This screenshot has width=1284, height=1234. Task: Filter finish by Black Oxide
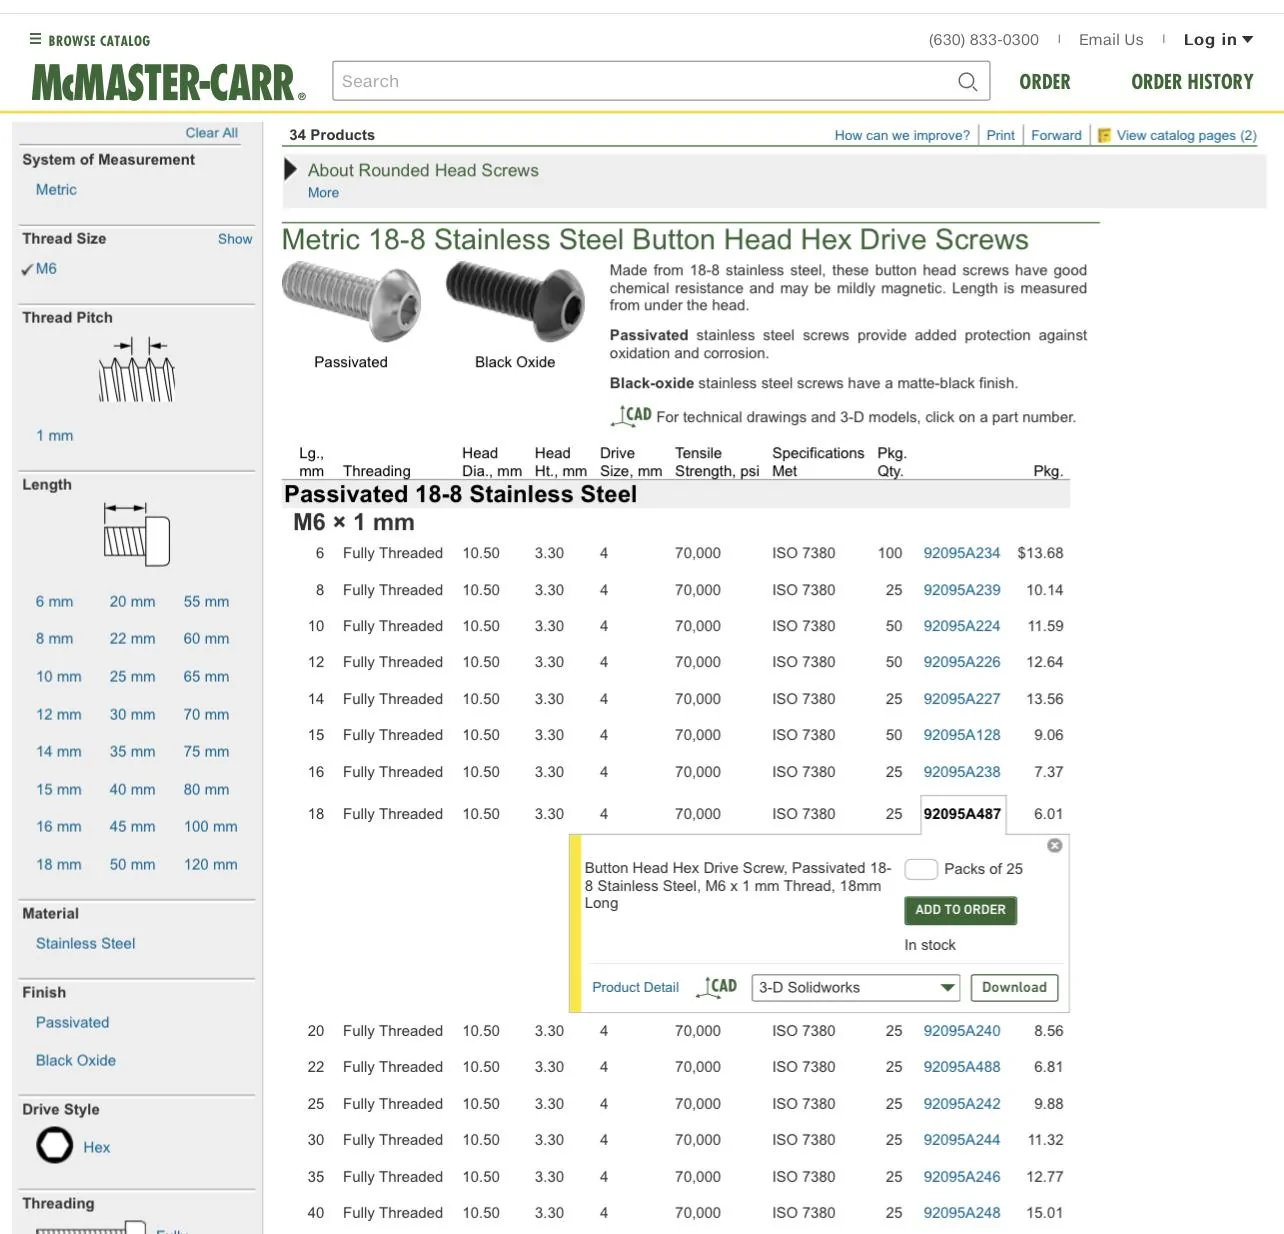tap(76, 1061)
